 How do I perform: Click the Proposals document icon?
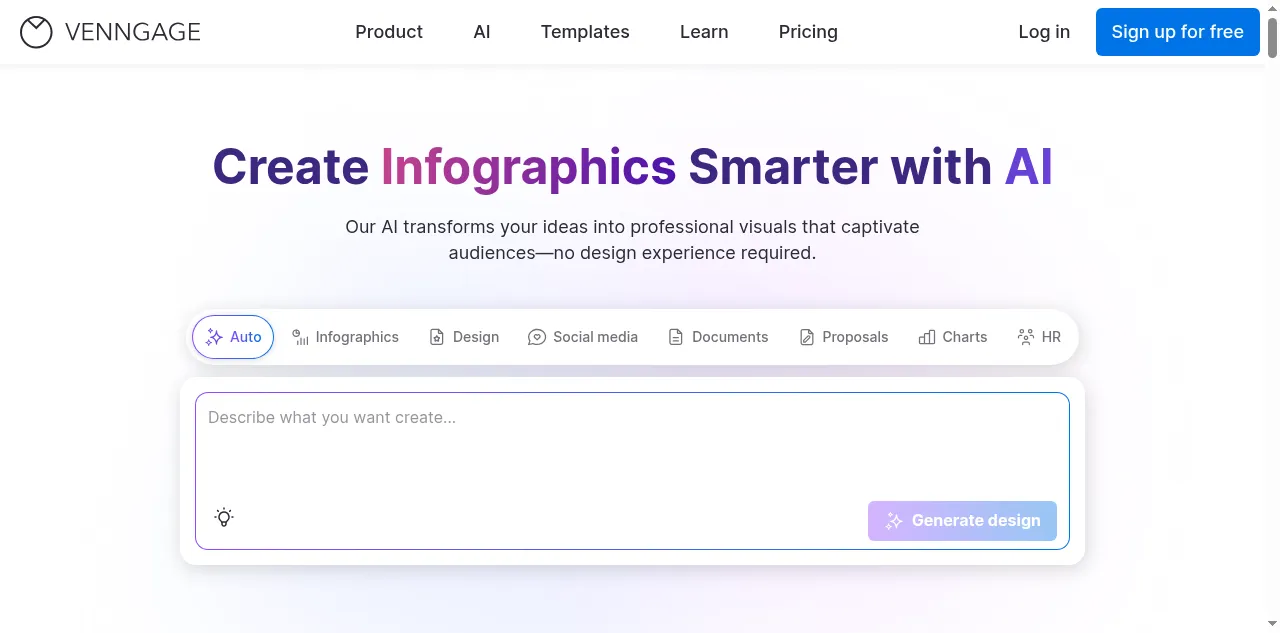[807, 337]
